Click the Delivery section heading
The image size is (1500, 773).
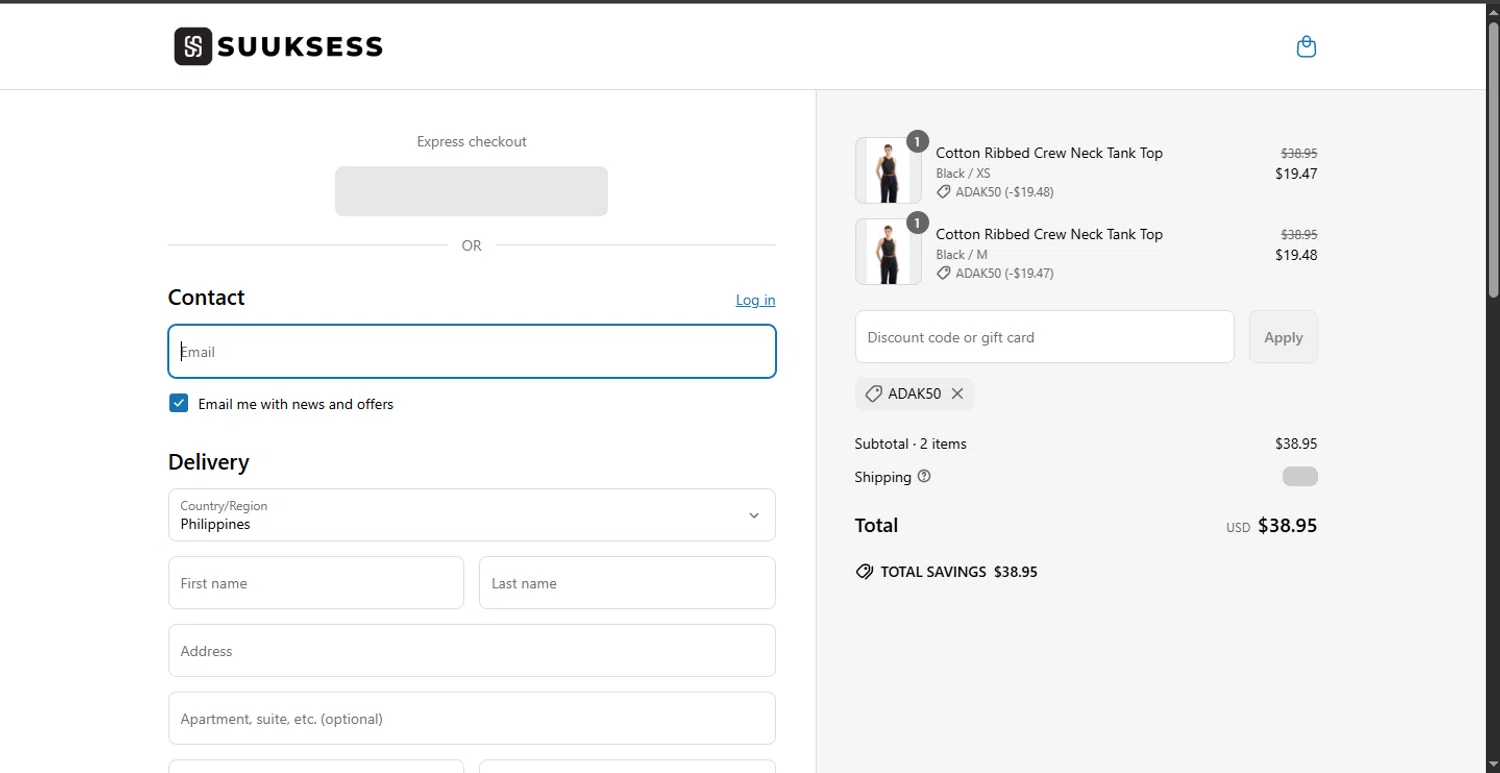click(209, 462)
